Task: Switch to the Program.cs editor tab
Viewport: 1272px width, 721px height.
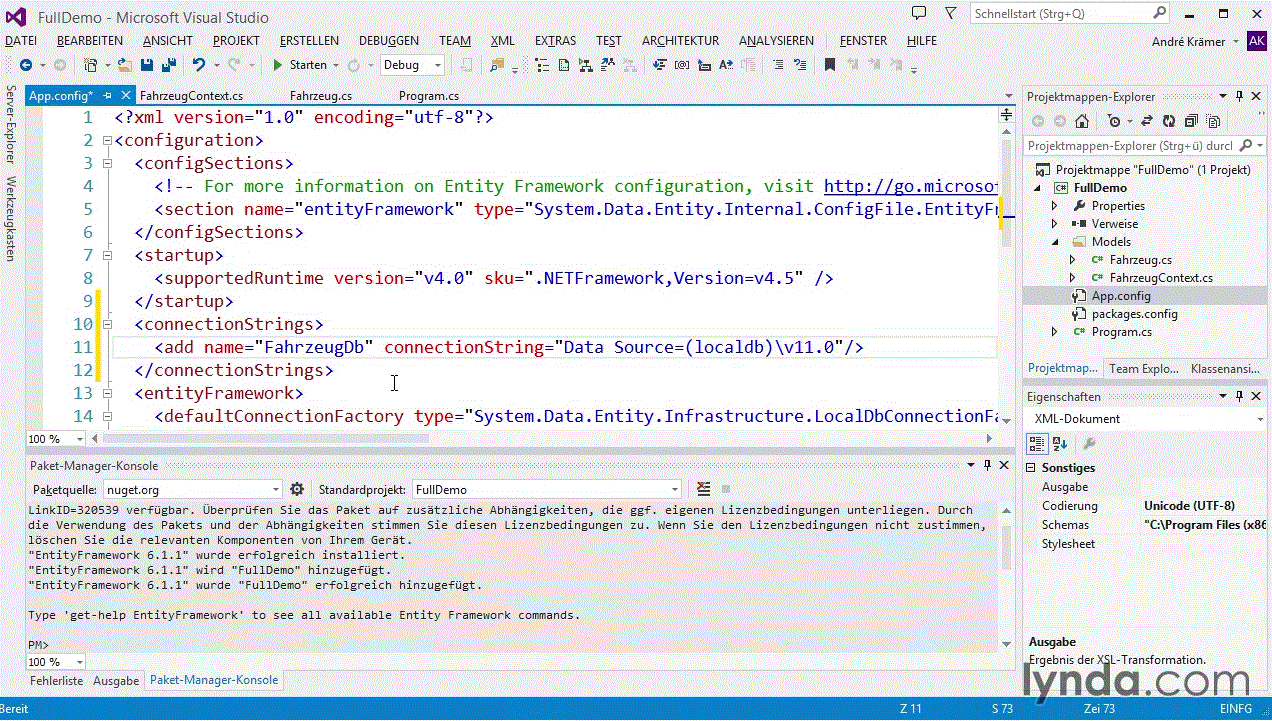Action: point(429,96)
